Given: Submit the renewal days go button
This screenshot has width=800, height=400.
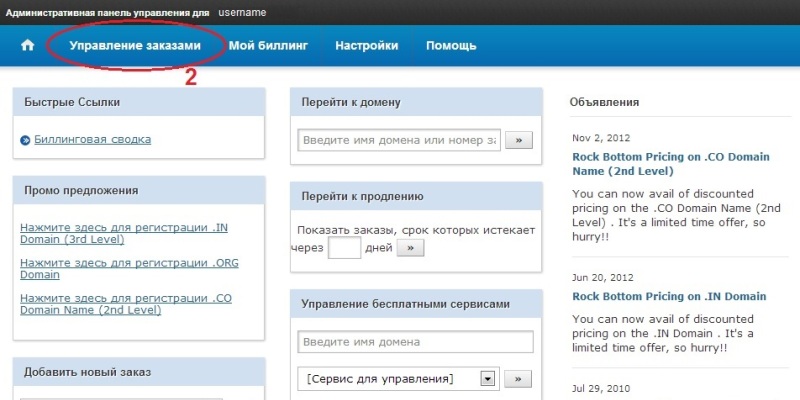Looking at the screenshot, I should 410,248.
